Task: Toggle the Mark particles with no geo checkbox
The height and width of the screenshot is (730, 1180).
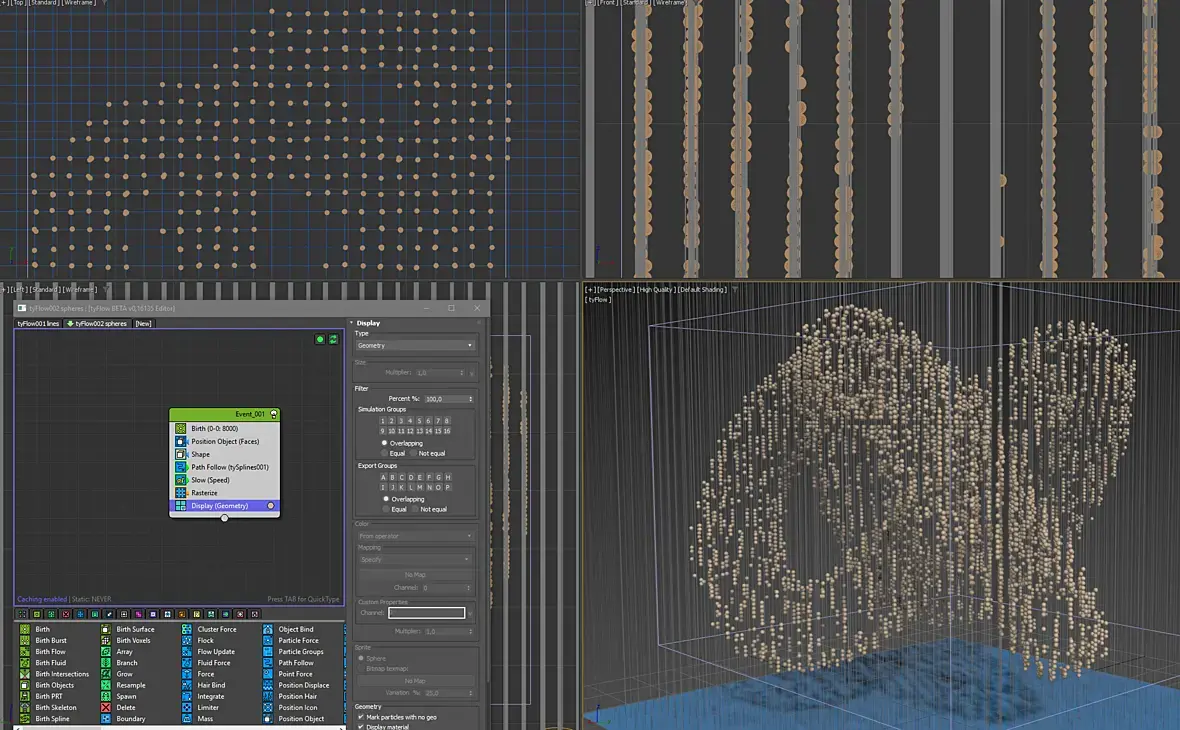Action: pos(360,717)
